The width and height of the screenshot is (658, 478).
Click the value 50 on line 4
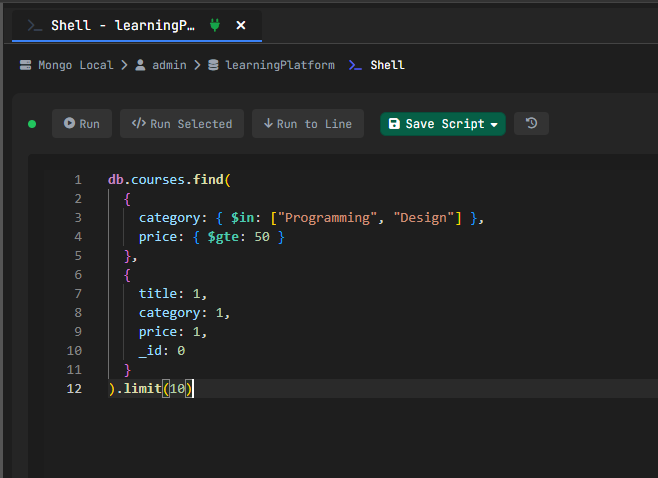coord(262,237)
